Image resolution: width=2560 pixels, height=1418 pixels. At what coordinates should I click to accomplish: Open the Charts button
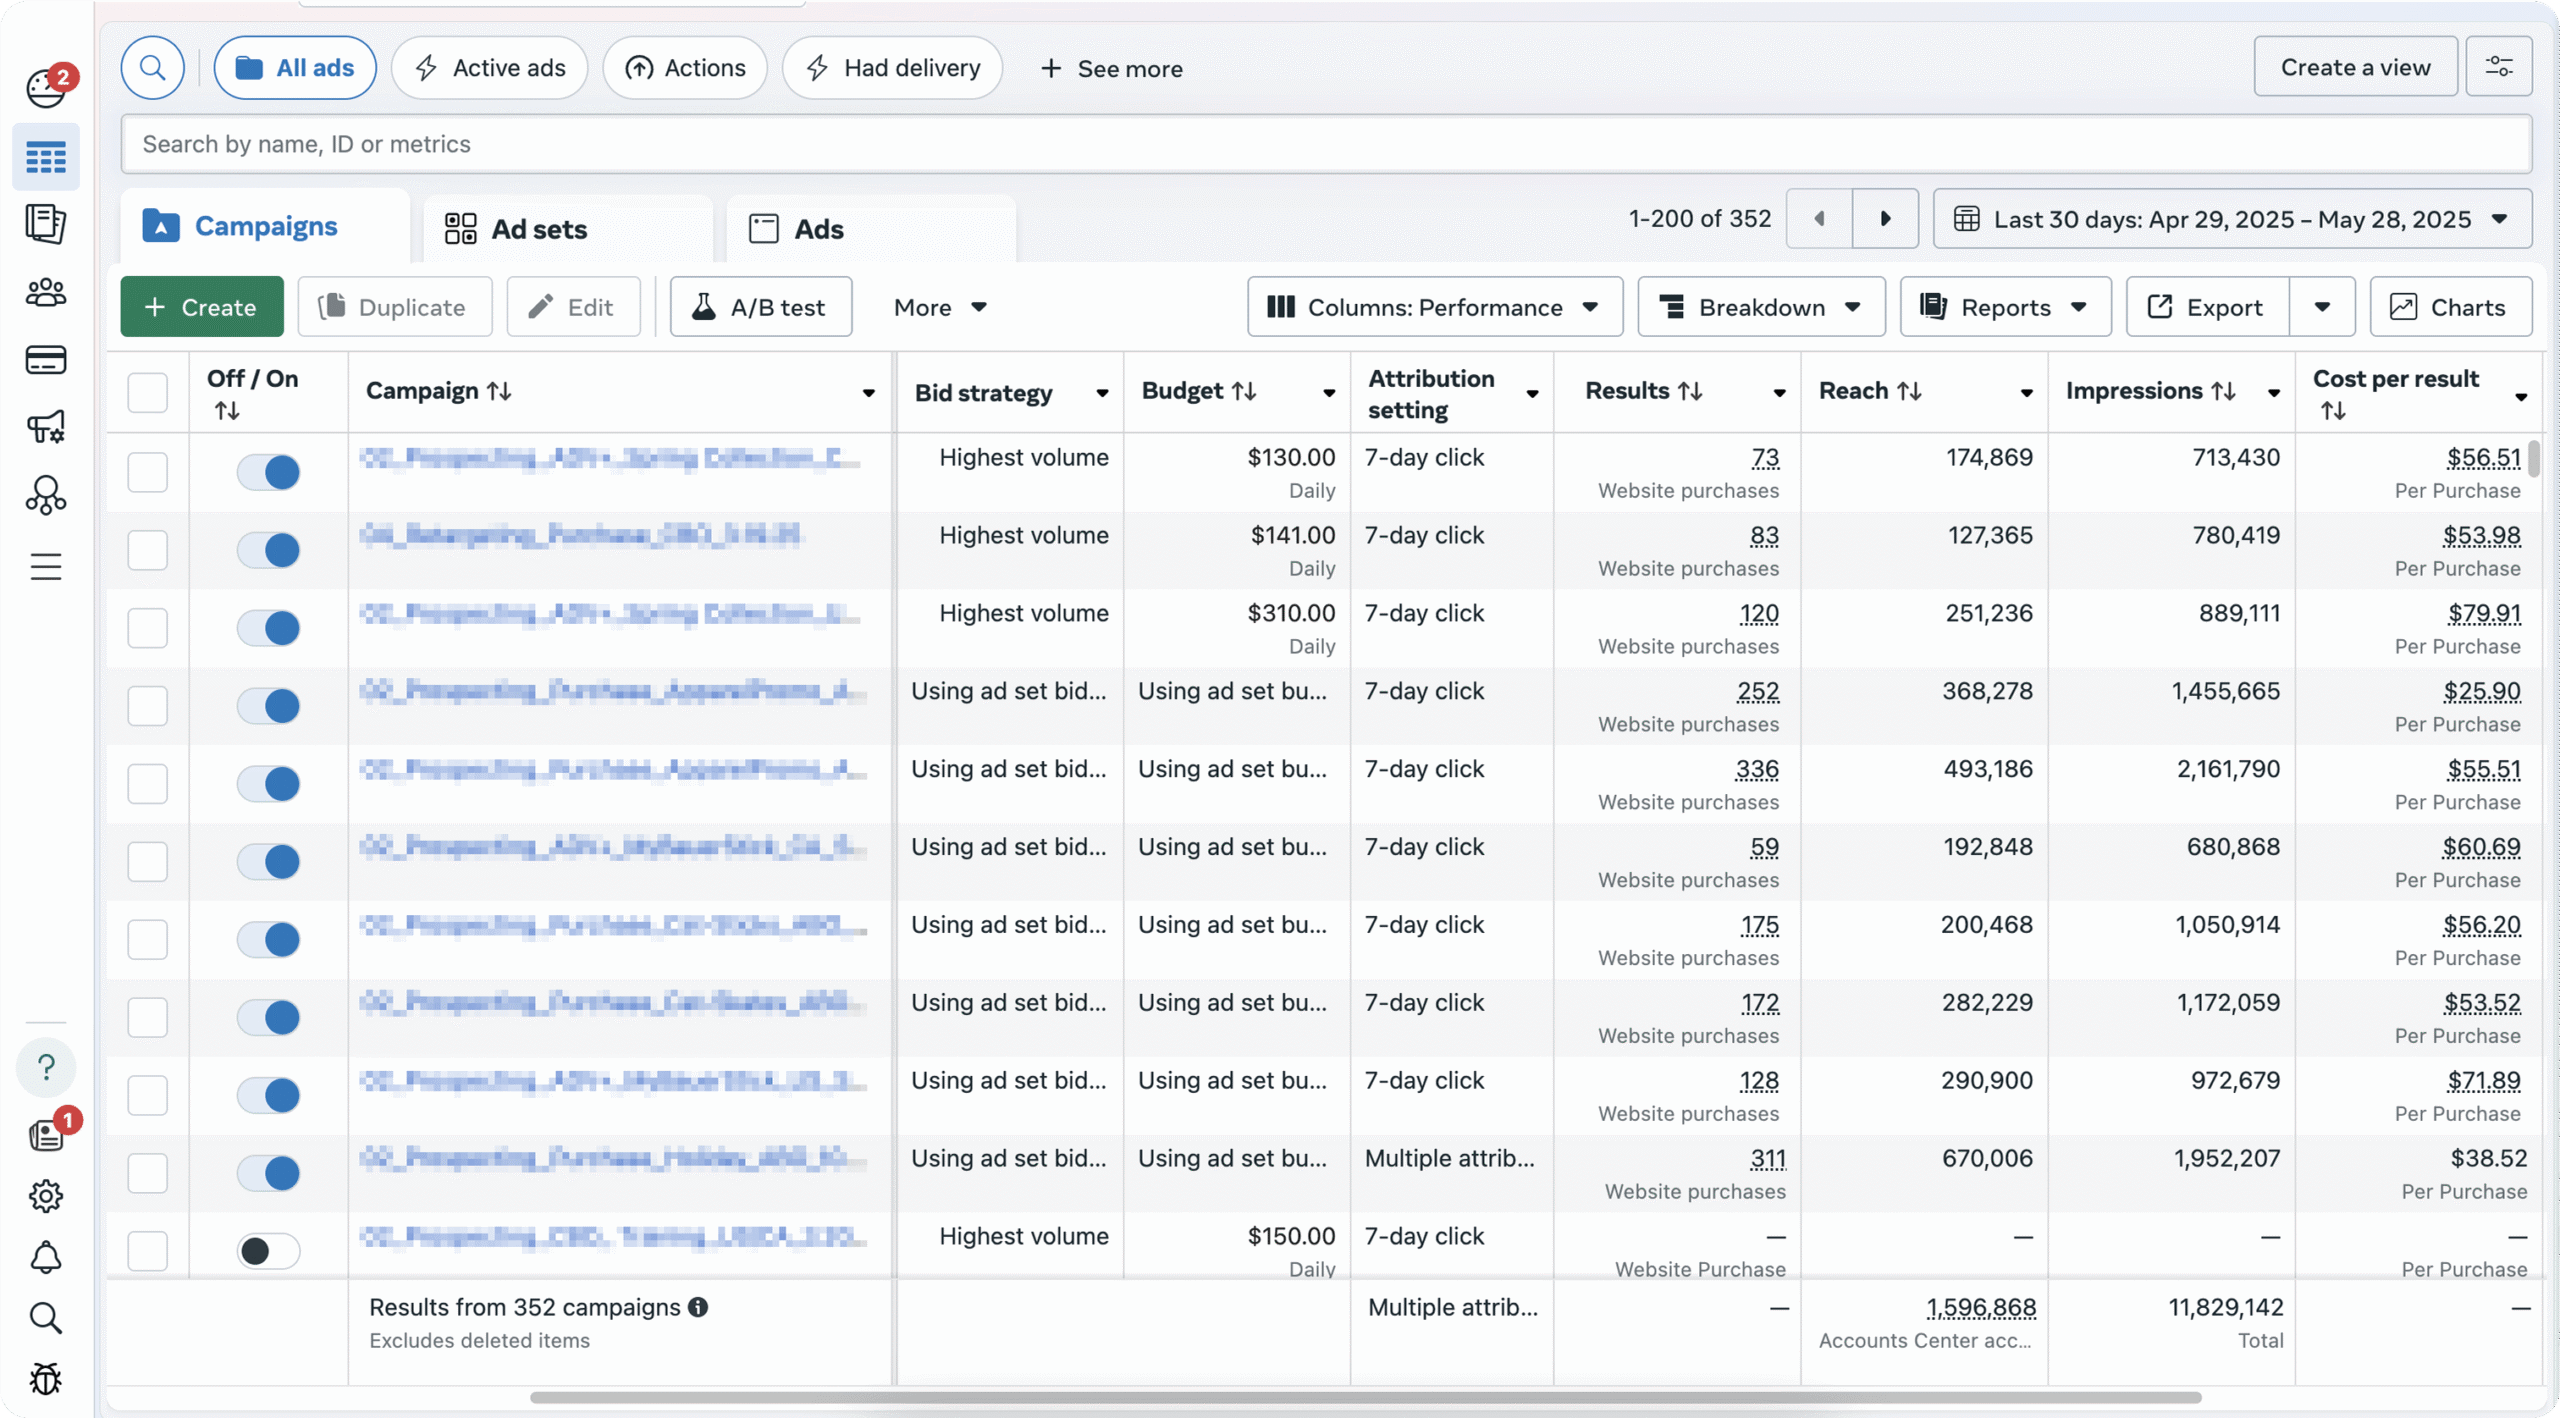pos(2451,307)
